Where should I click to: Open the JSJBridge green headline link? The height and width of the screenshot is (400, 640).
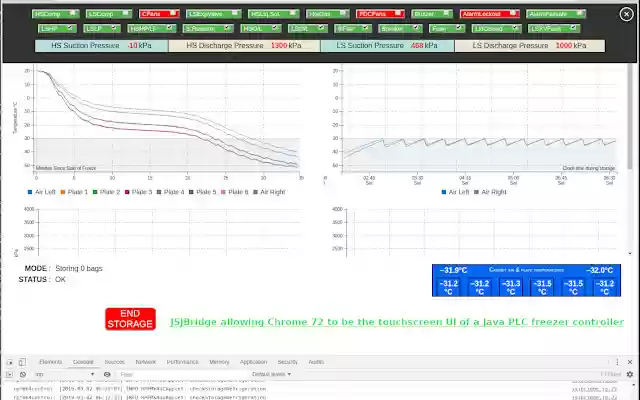tap(397, 322)
